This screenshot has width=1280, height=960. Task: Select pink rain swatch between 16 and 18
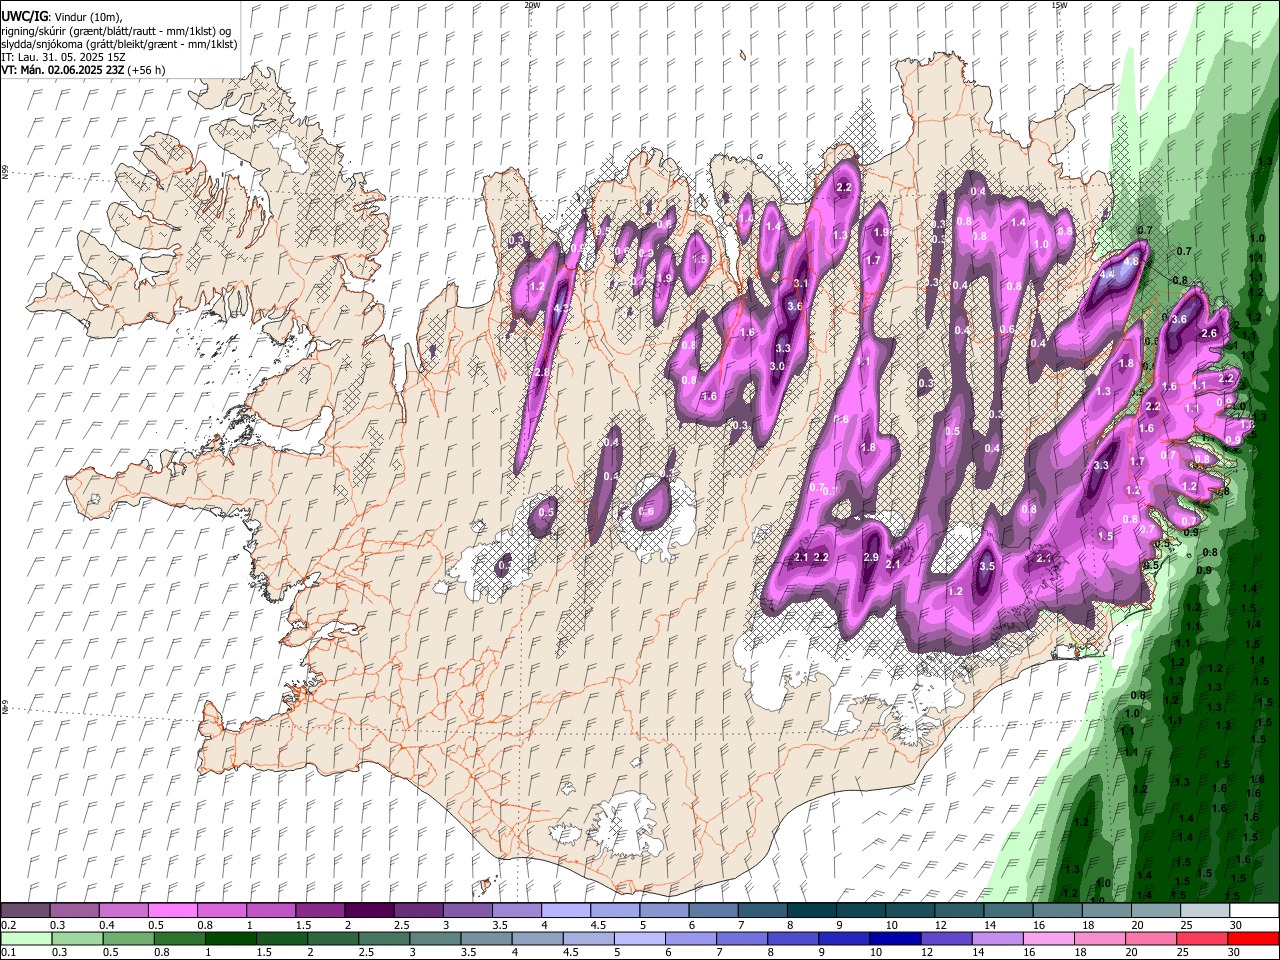[1049, 939]
